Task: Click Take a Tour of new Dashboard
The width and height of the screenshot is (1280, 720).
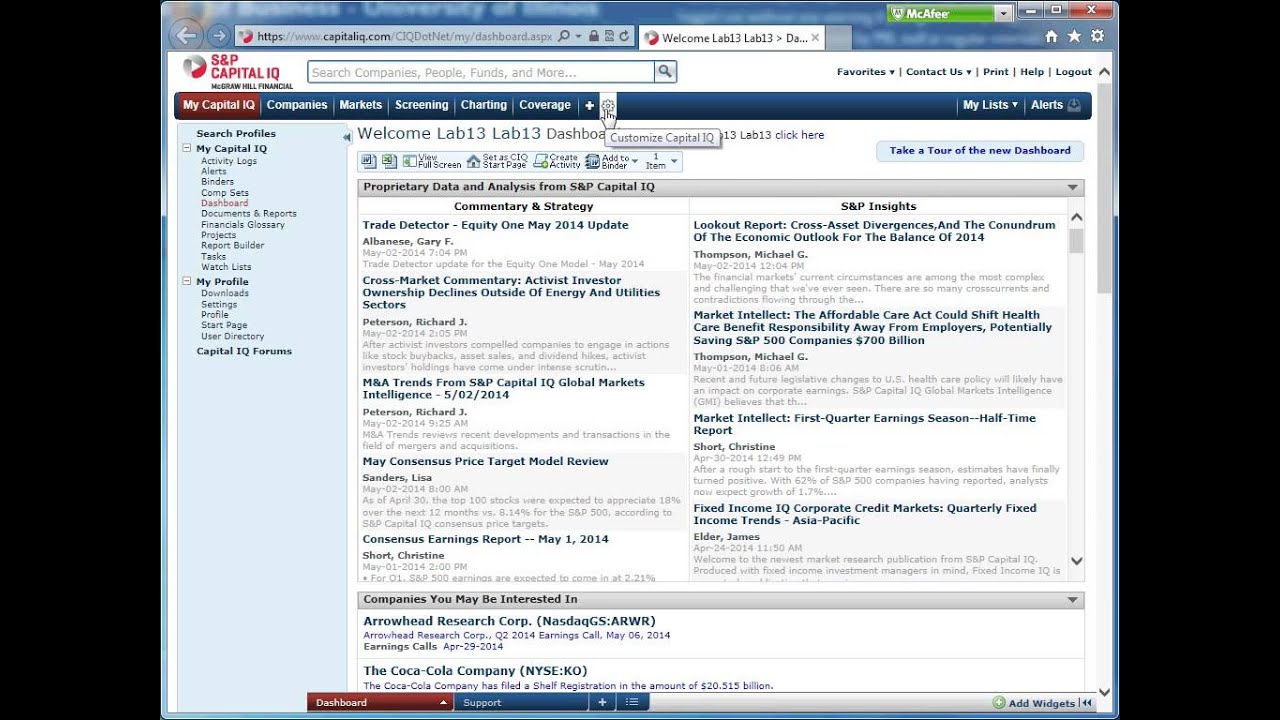Action: [980, 151]
